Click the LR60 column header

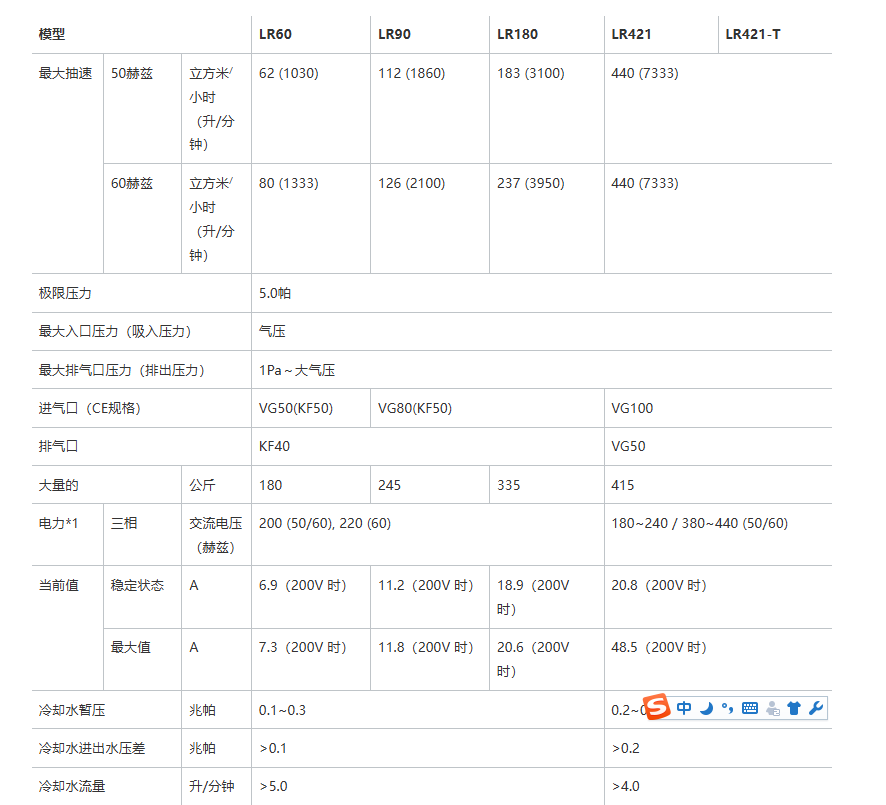click(x=275, y=34)
